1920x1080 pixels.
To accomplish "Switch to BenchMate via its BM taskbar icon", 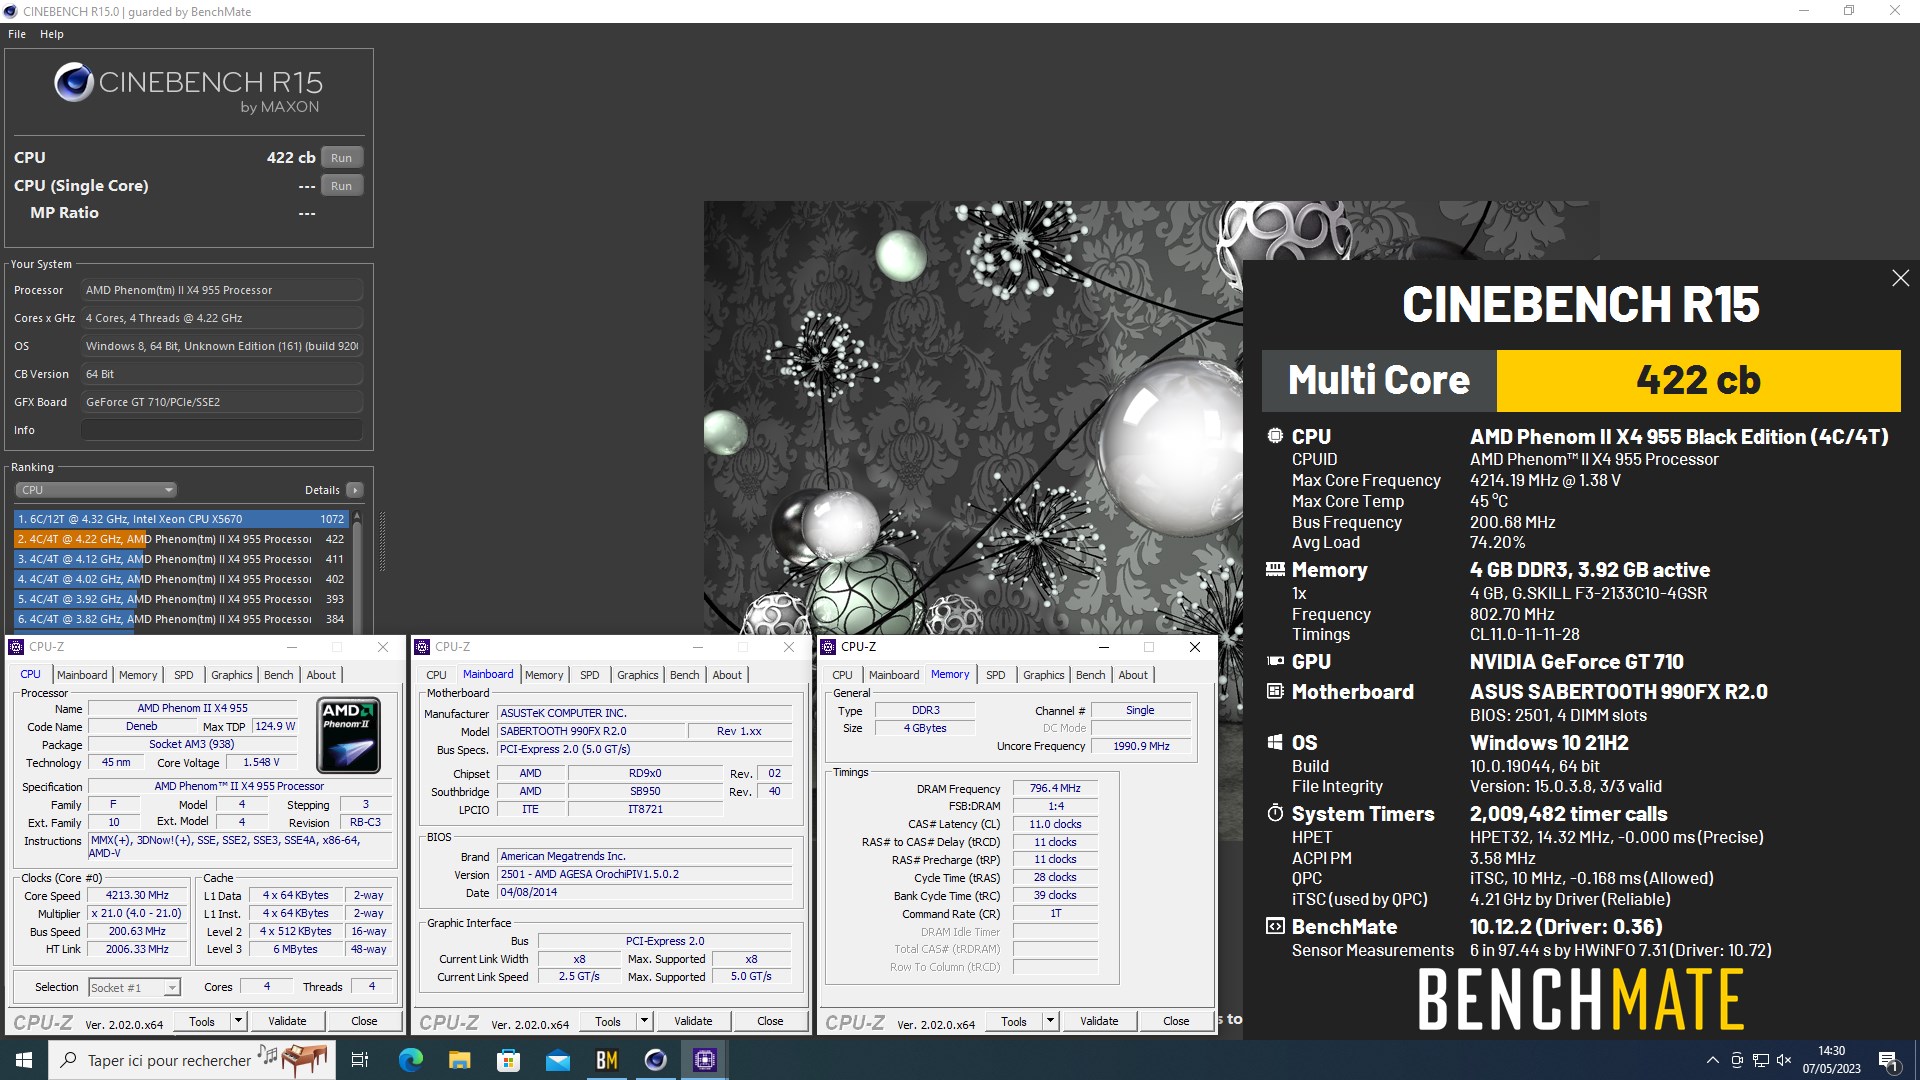I will pos(606,1060).
